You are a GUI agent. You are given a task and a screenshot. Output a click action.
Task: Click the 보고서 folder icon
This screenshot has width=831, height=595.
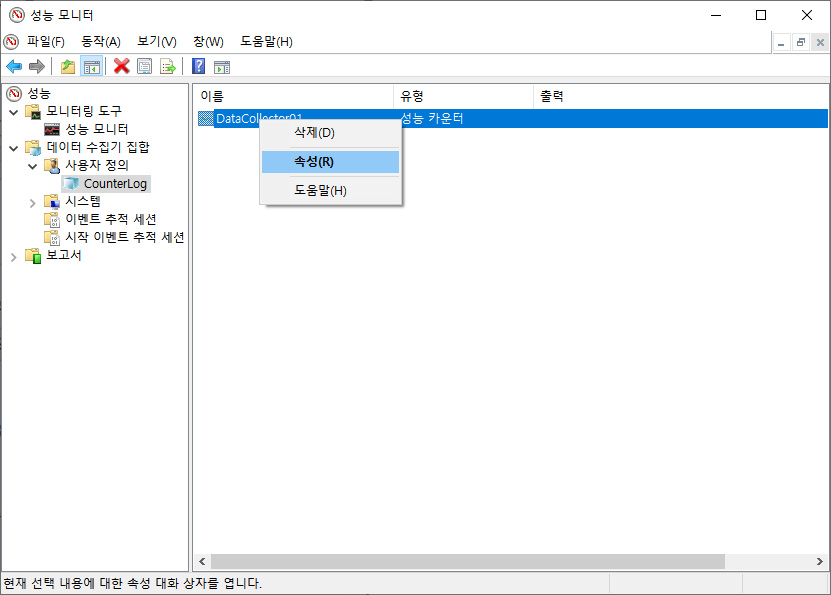tap(33, 255)
